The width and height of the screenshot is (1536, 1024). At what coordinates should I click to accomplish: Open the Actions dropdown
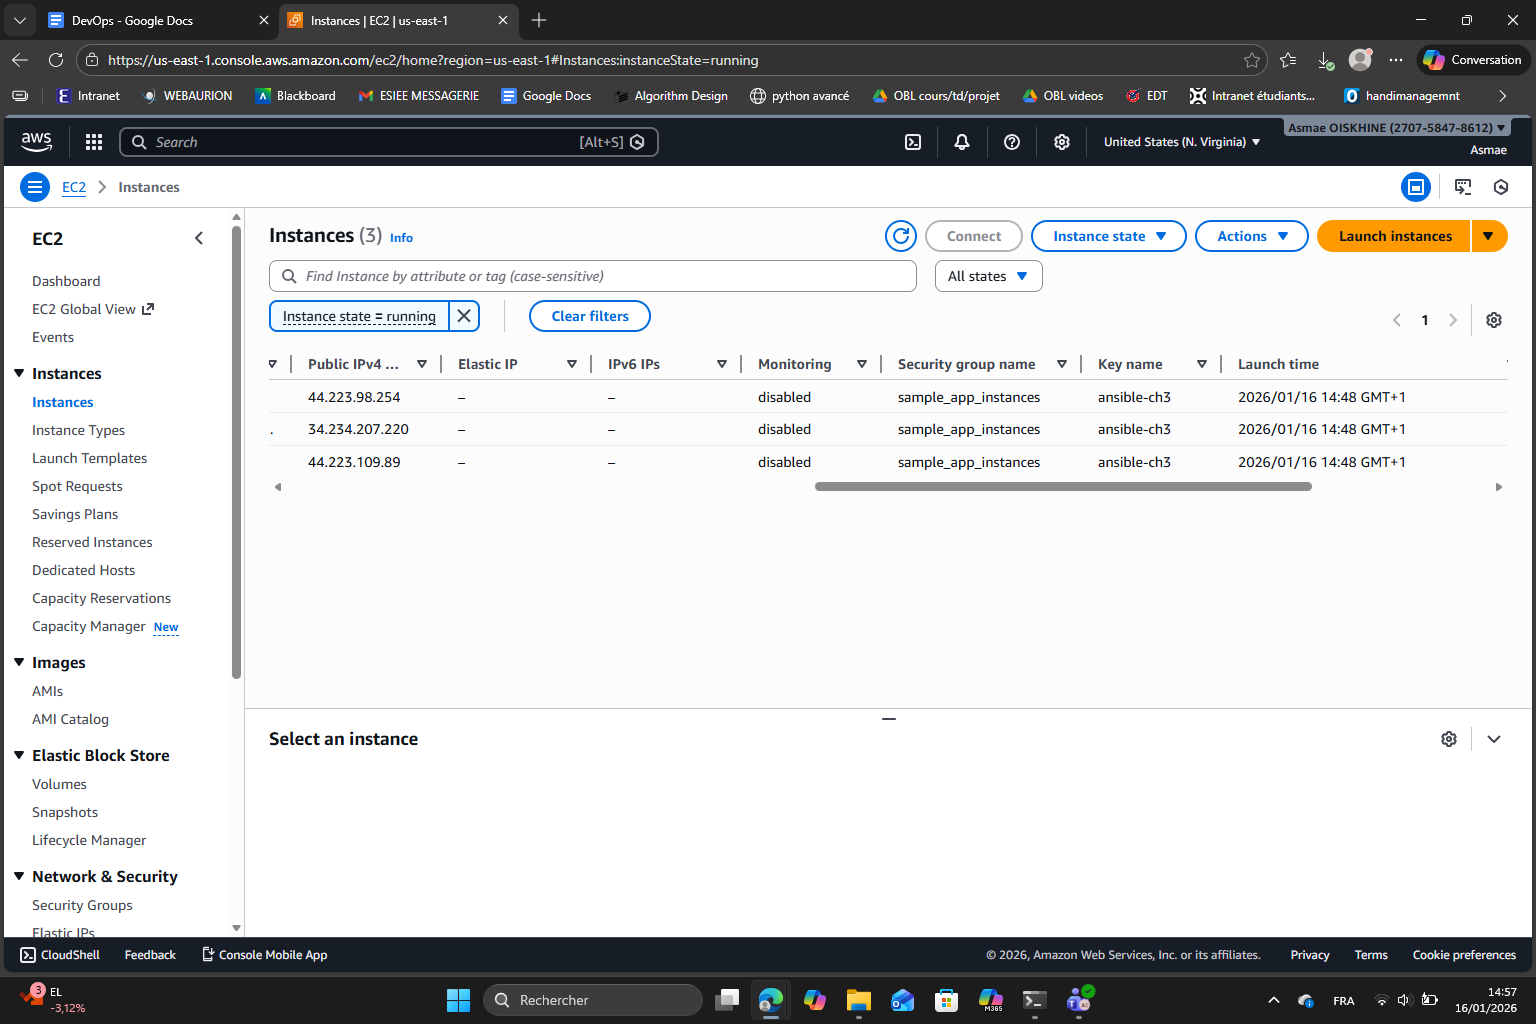coord(1251,236)
